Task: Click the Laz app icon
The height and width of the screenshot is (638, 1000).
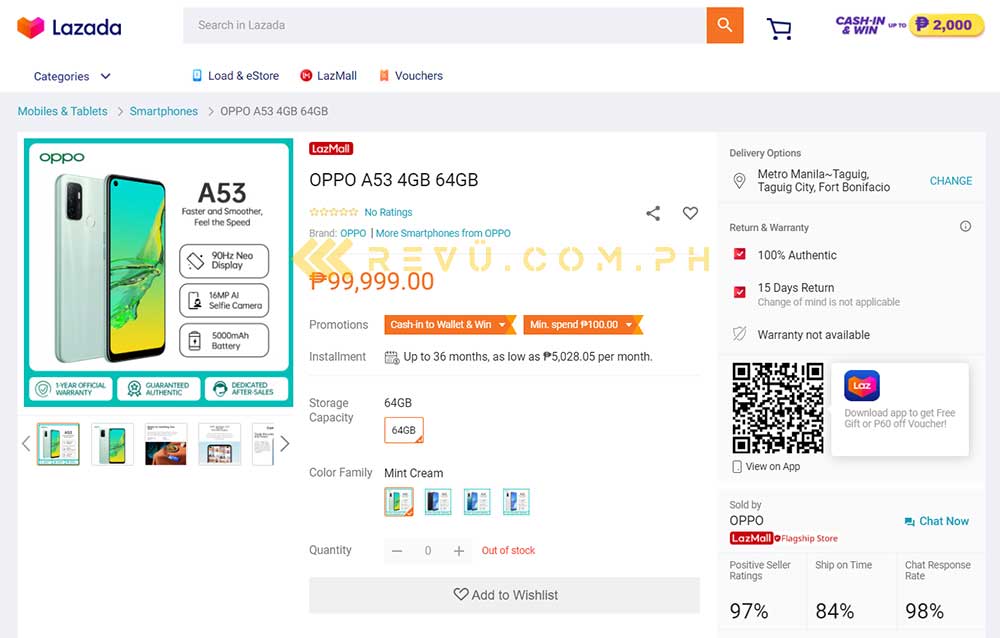Action: (x=862, y=385)
